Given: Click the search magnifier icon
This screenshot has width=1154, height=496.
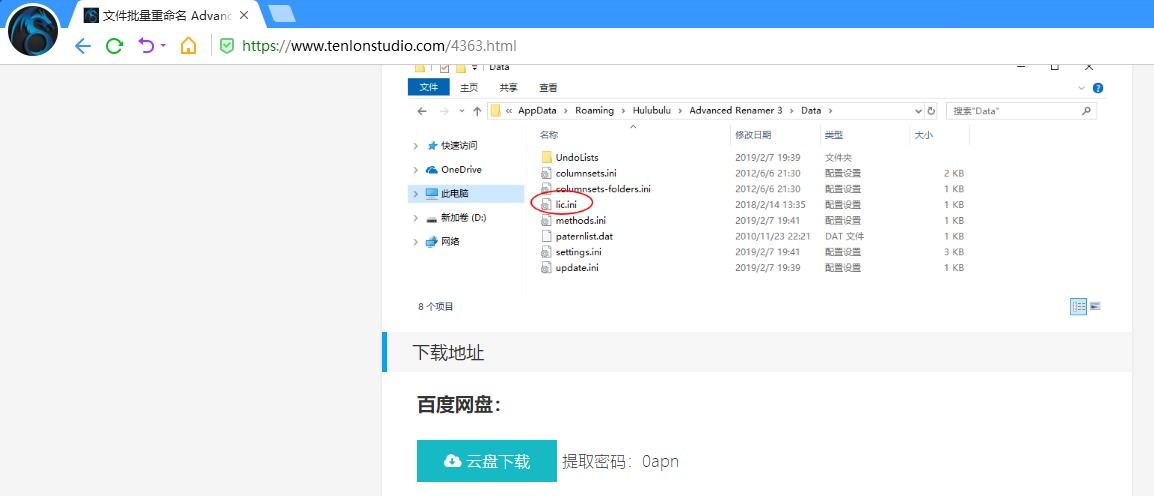Looking at the screenshot, I should point(1086,111).
